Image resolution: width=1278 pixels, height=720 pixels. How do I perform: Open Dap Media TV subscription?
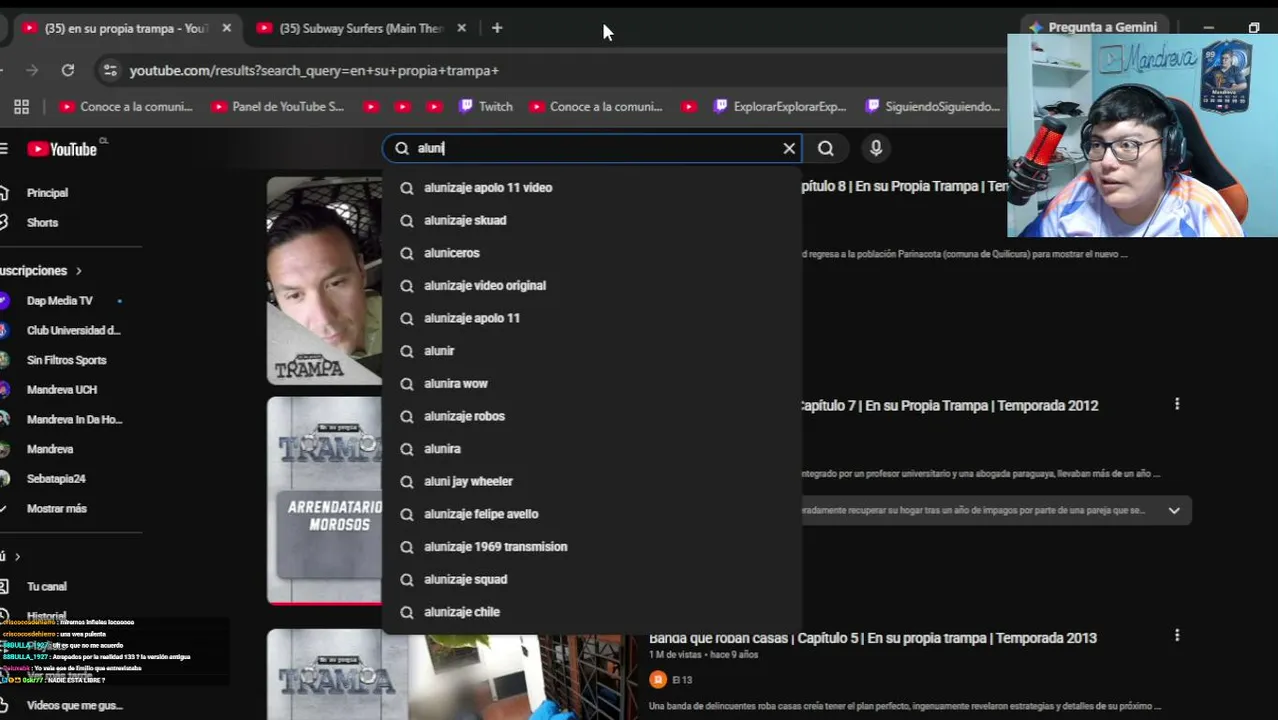point(59,300)
